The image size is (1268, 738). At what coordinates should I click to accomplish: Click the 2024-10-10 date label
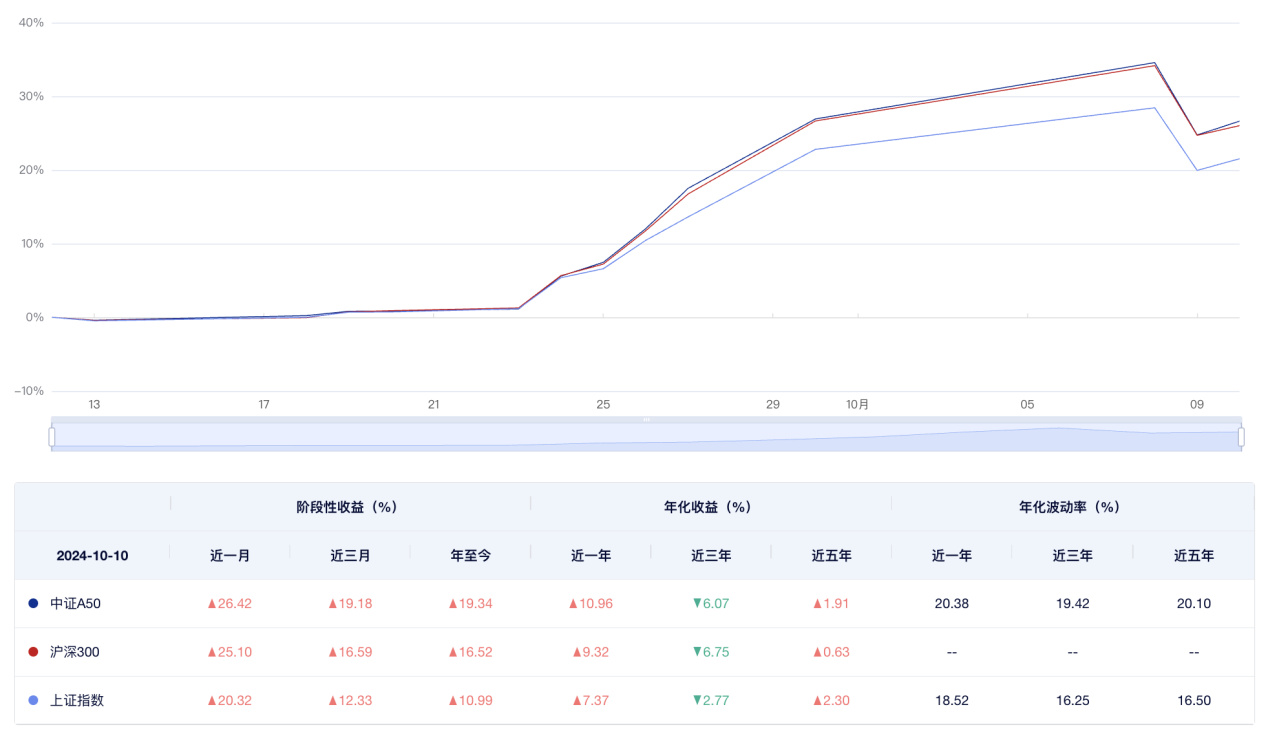coord(90,555)
